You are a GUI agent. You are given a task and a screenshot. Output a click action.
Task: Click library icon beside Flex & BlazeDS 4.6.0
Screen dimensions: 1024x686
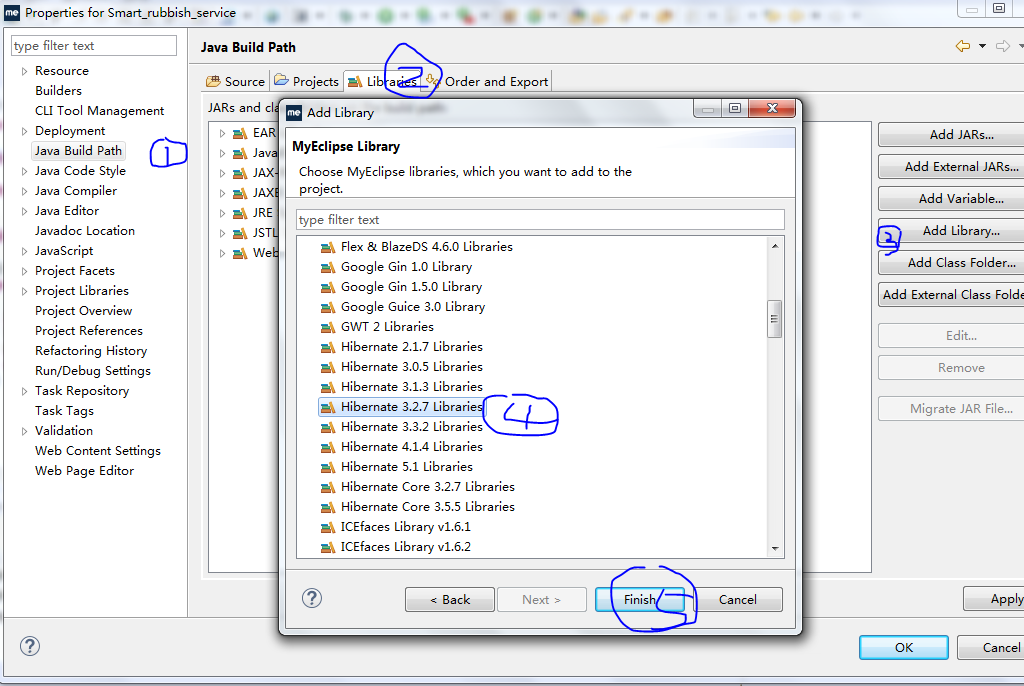pos(328,247)
